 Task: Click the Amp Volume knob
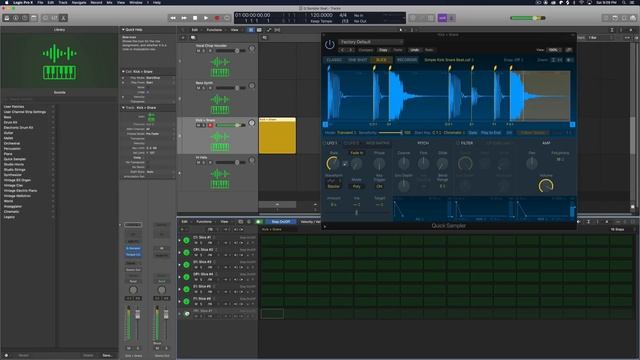[x=546, y=186]
